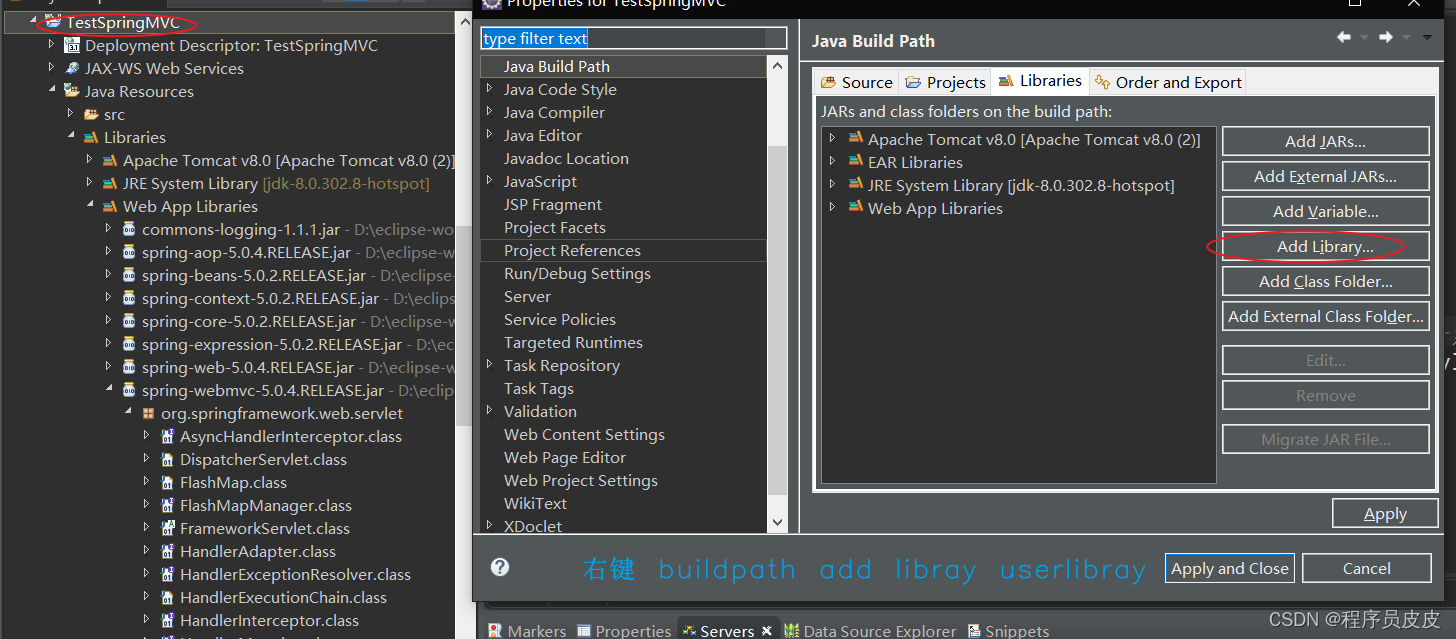
Task: Open the Source tab of Java Build Path
Action: pyautogui.click(x=856, y=81)
